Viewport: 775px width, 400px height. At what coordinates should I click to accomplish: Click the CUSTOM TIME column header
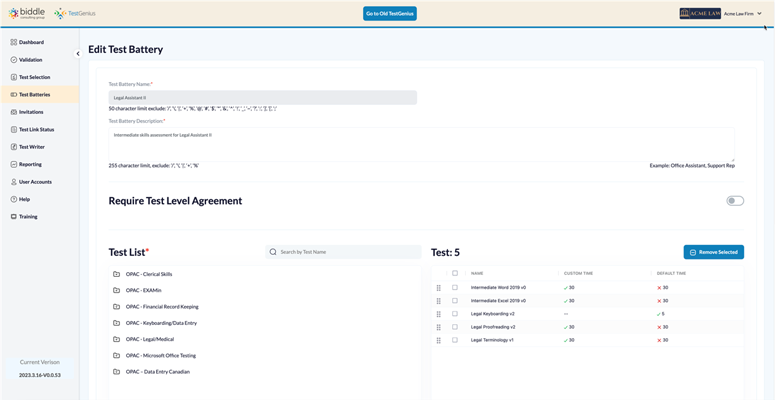(578, 273)
